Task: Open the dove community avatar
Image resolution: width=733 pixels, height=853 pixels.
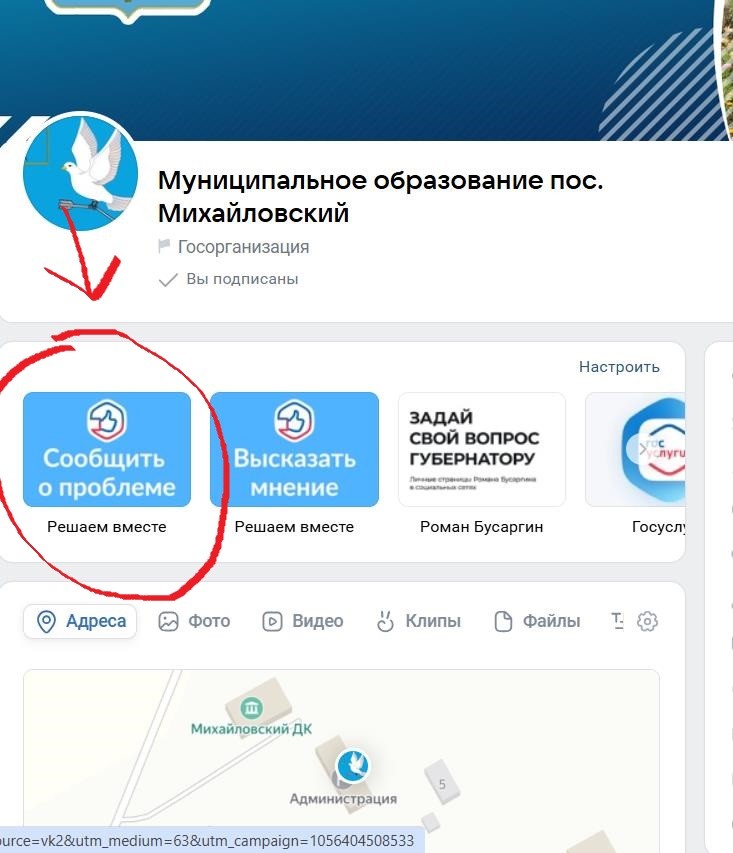Action: click(81, 173)
